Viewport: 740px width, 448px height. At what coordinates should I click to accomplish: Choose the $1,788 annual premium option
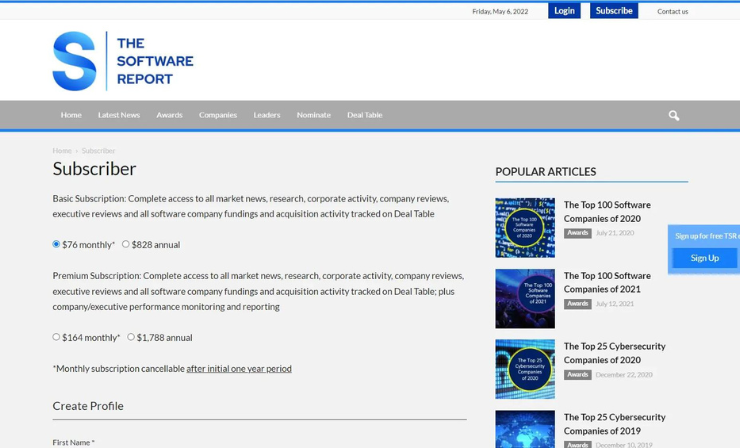131,337
